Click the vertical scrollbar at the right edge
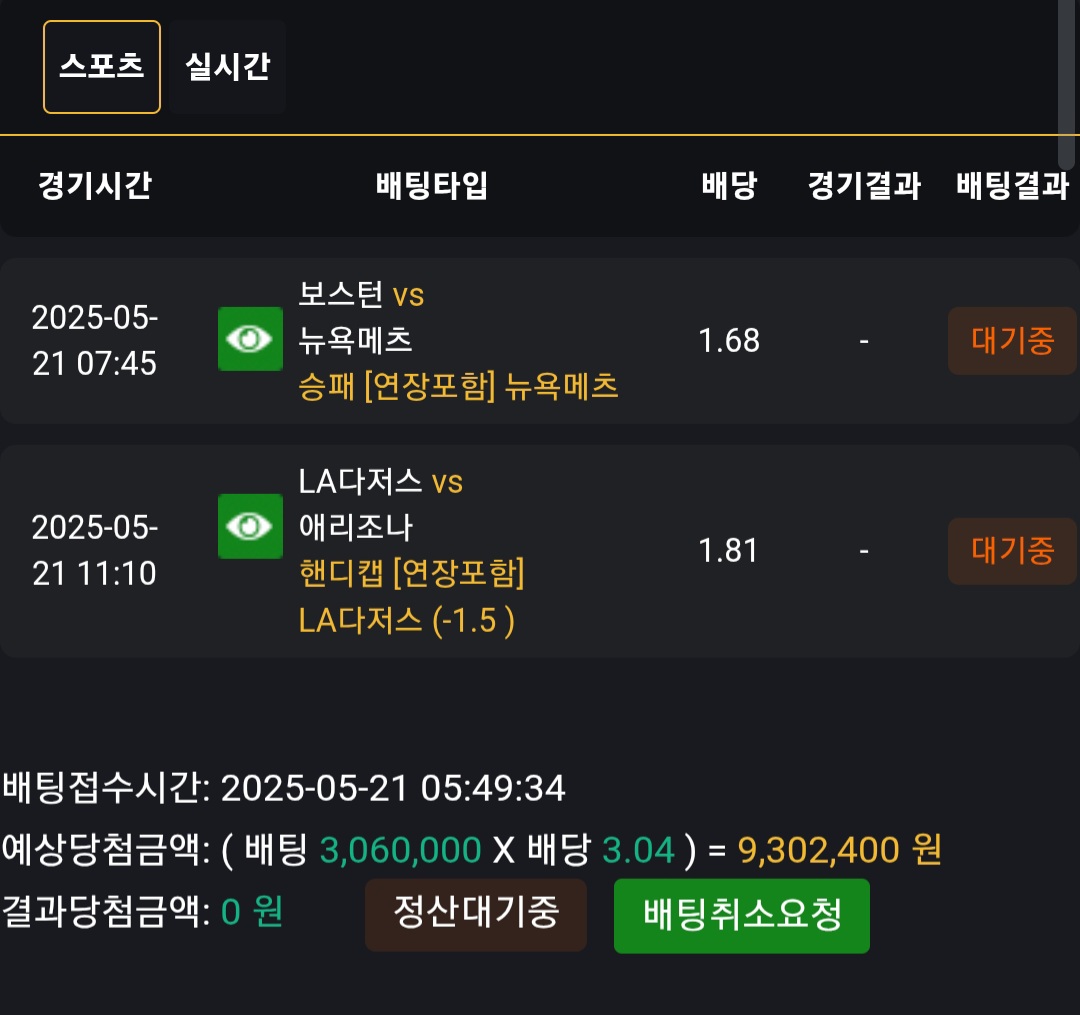The width and height of the screenshot is (1080, 1015). pyautogui.click(x=1066, y=85)
